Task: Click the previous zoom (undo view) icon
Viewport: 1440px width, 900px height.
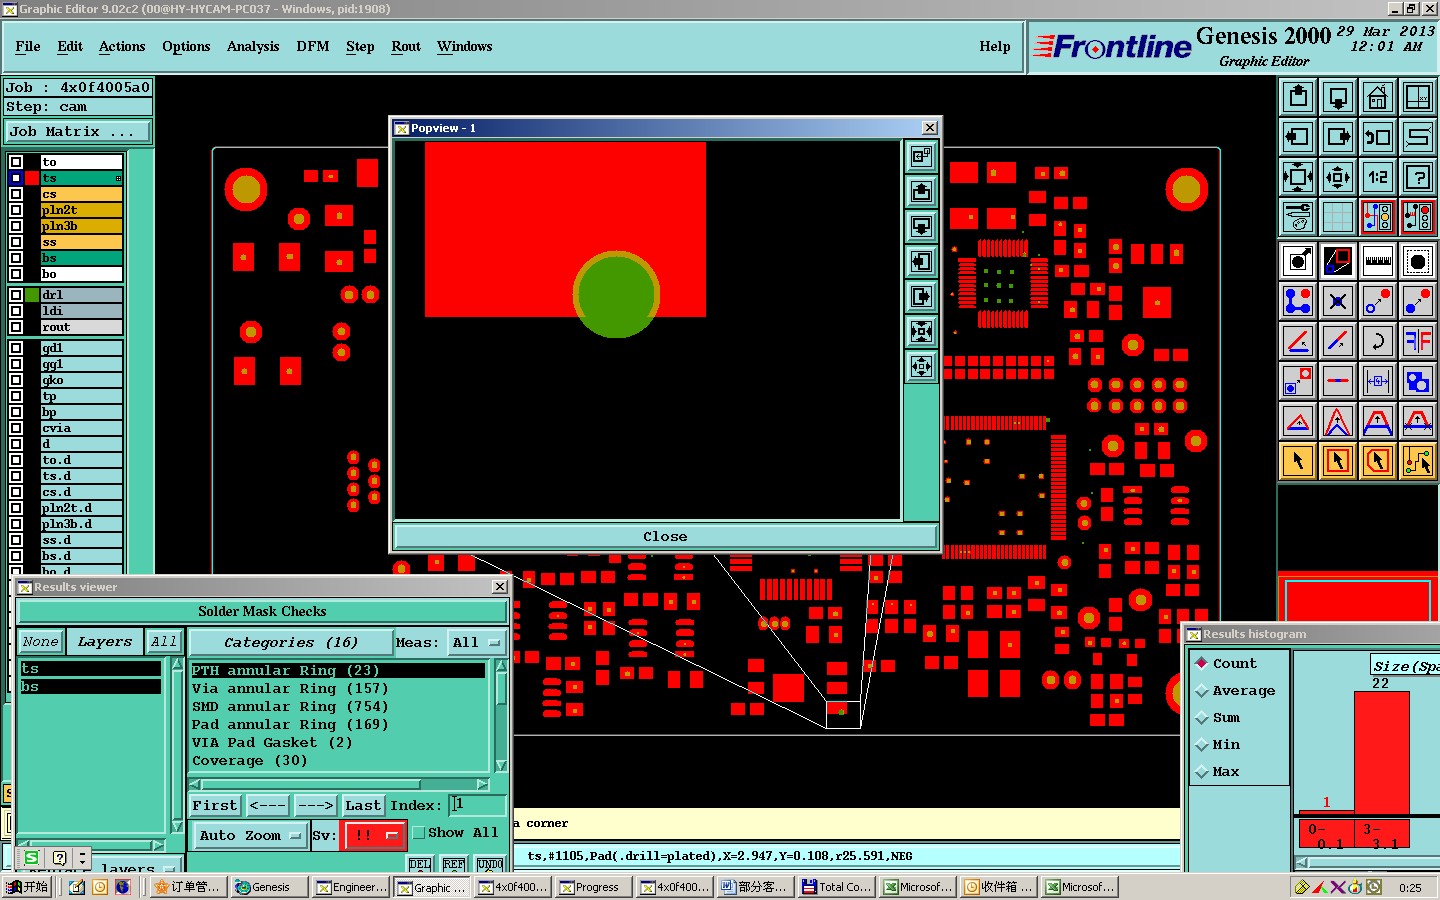Action: [x=1378, y=137]
